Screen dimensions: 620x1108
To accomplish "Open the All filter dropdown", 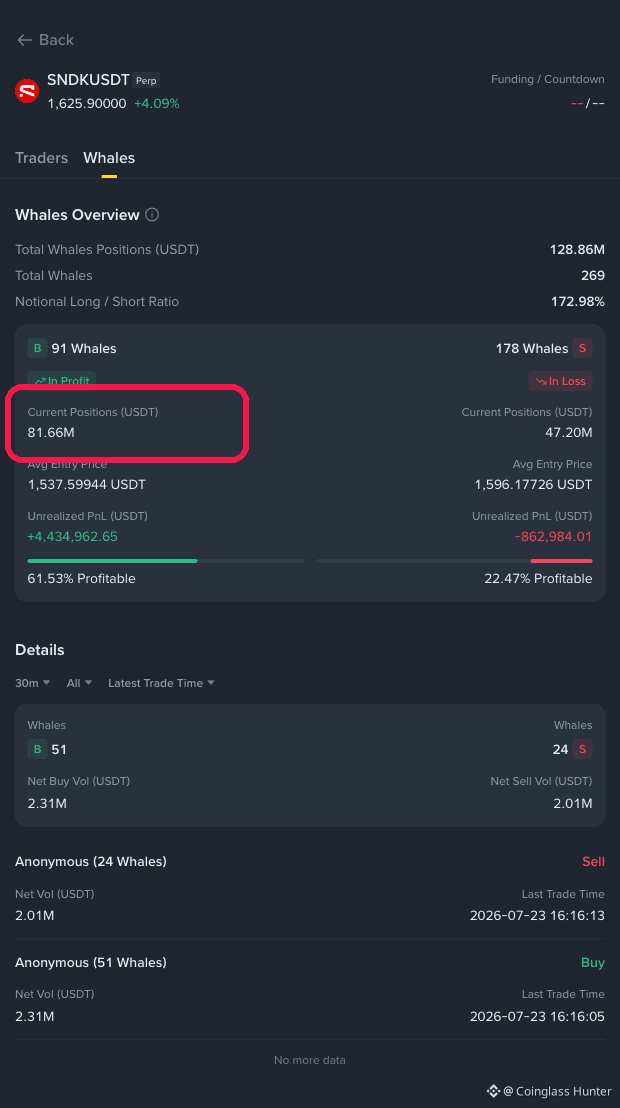I will (x=79, y=683).
